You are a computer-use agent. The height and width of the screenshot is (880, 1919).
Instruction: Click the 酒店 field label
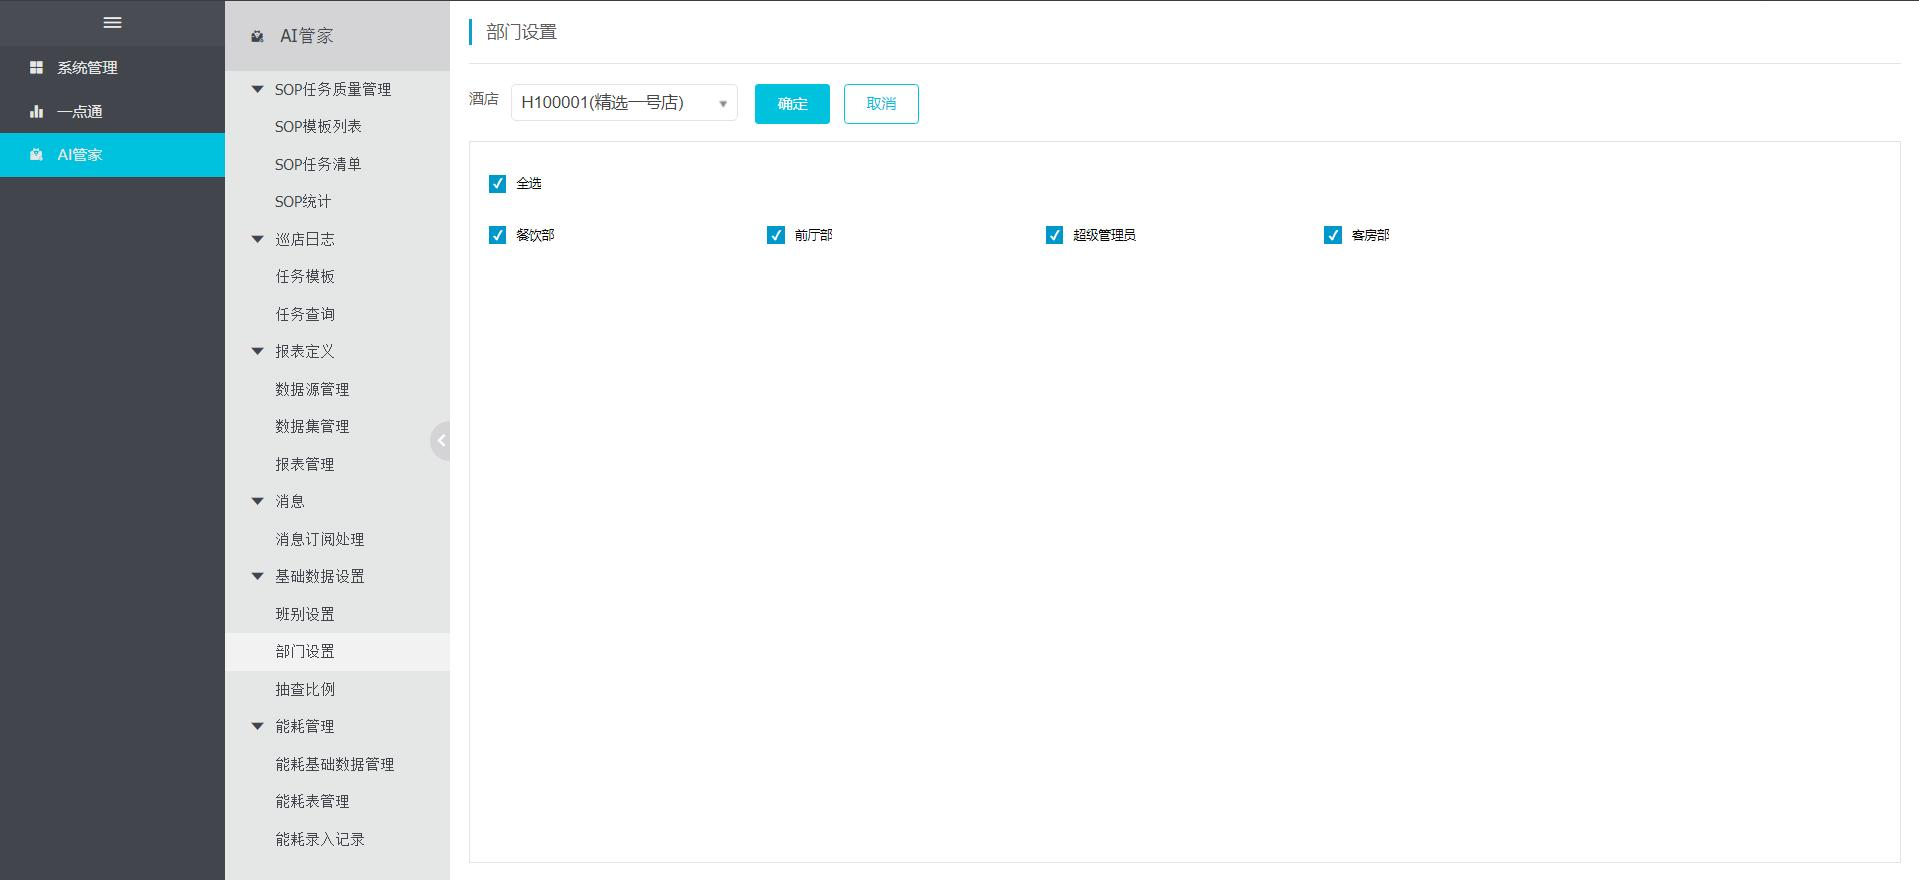coord(483,99)
